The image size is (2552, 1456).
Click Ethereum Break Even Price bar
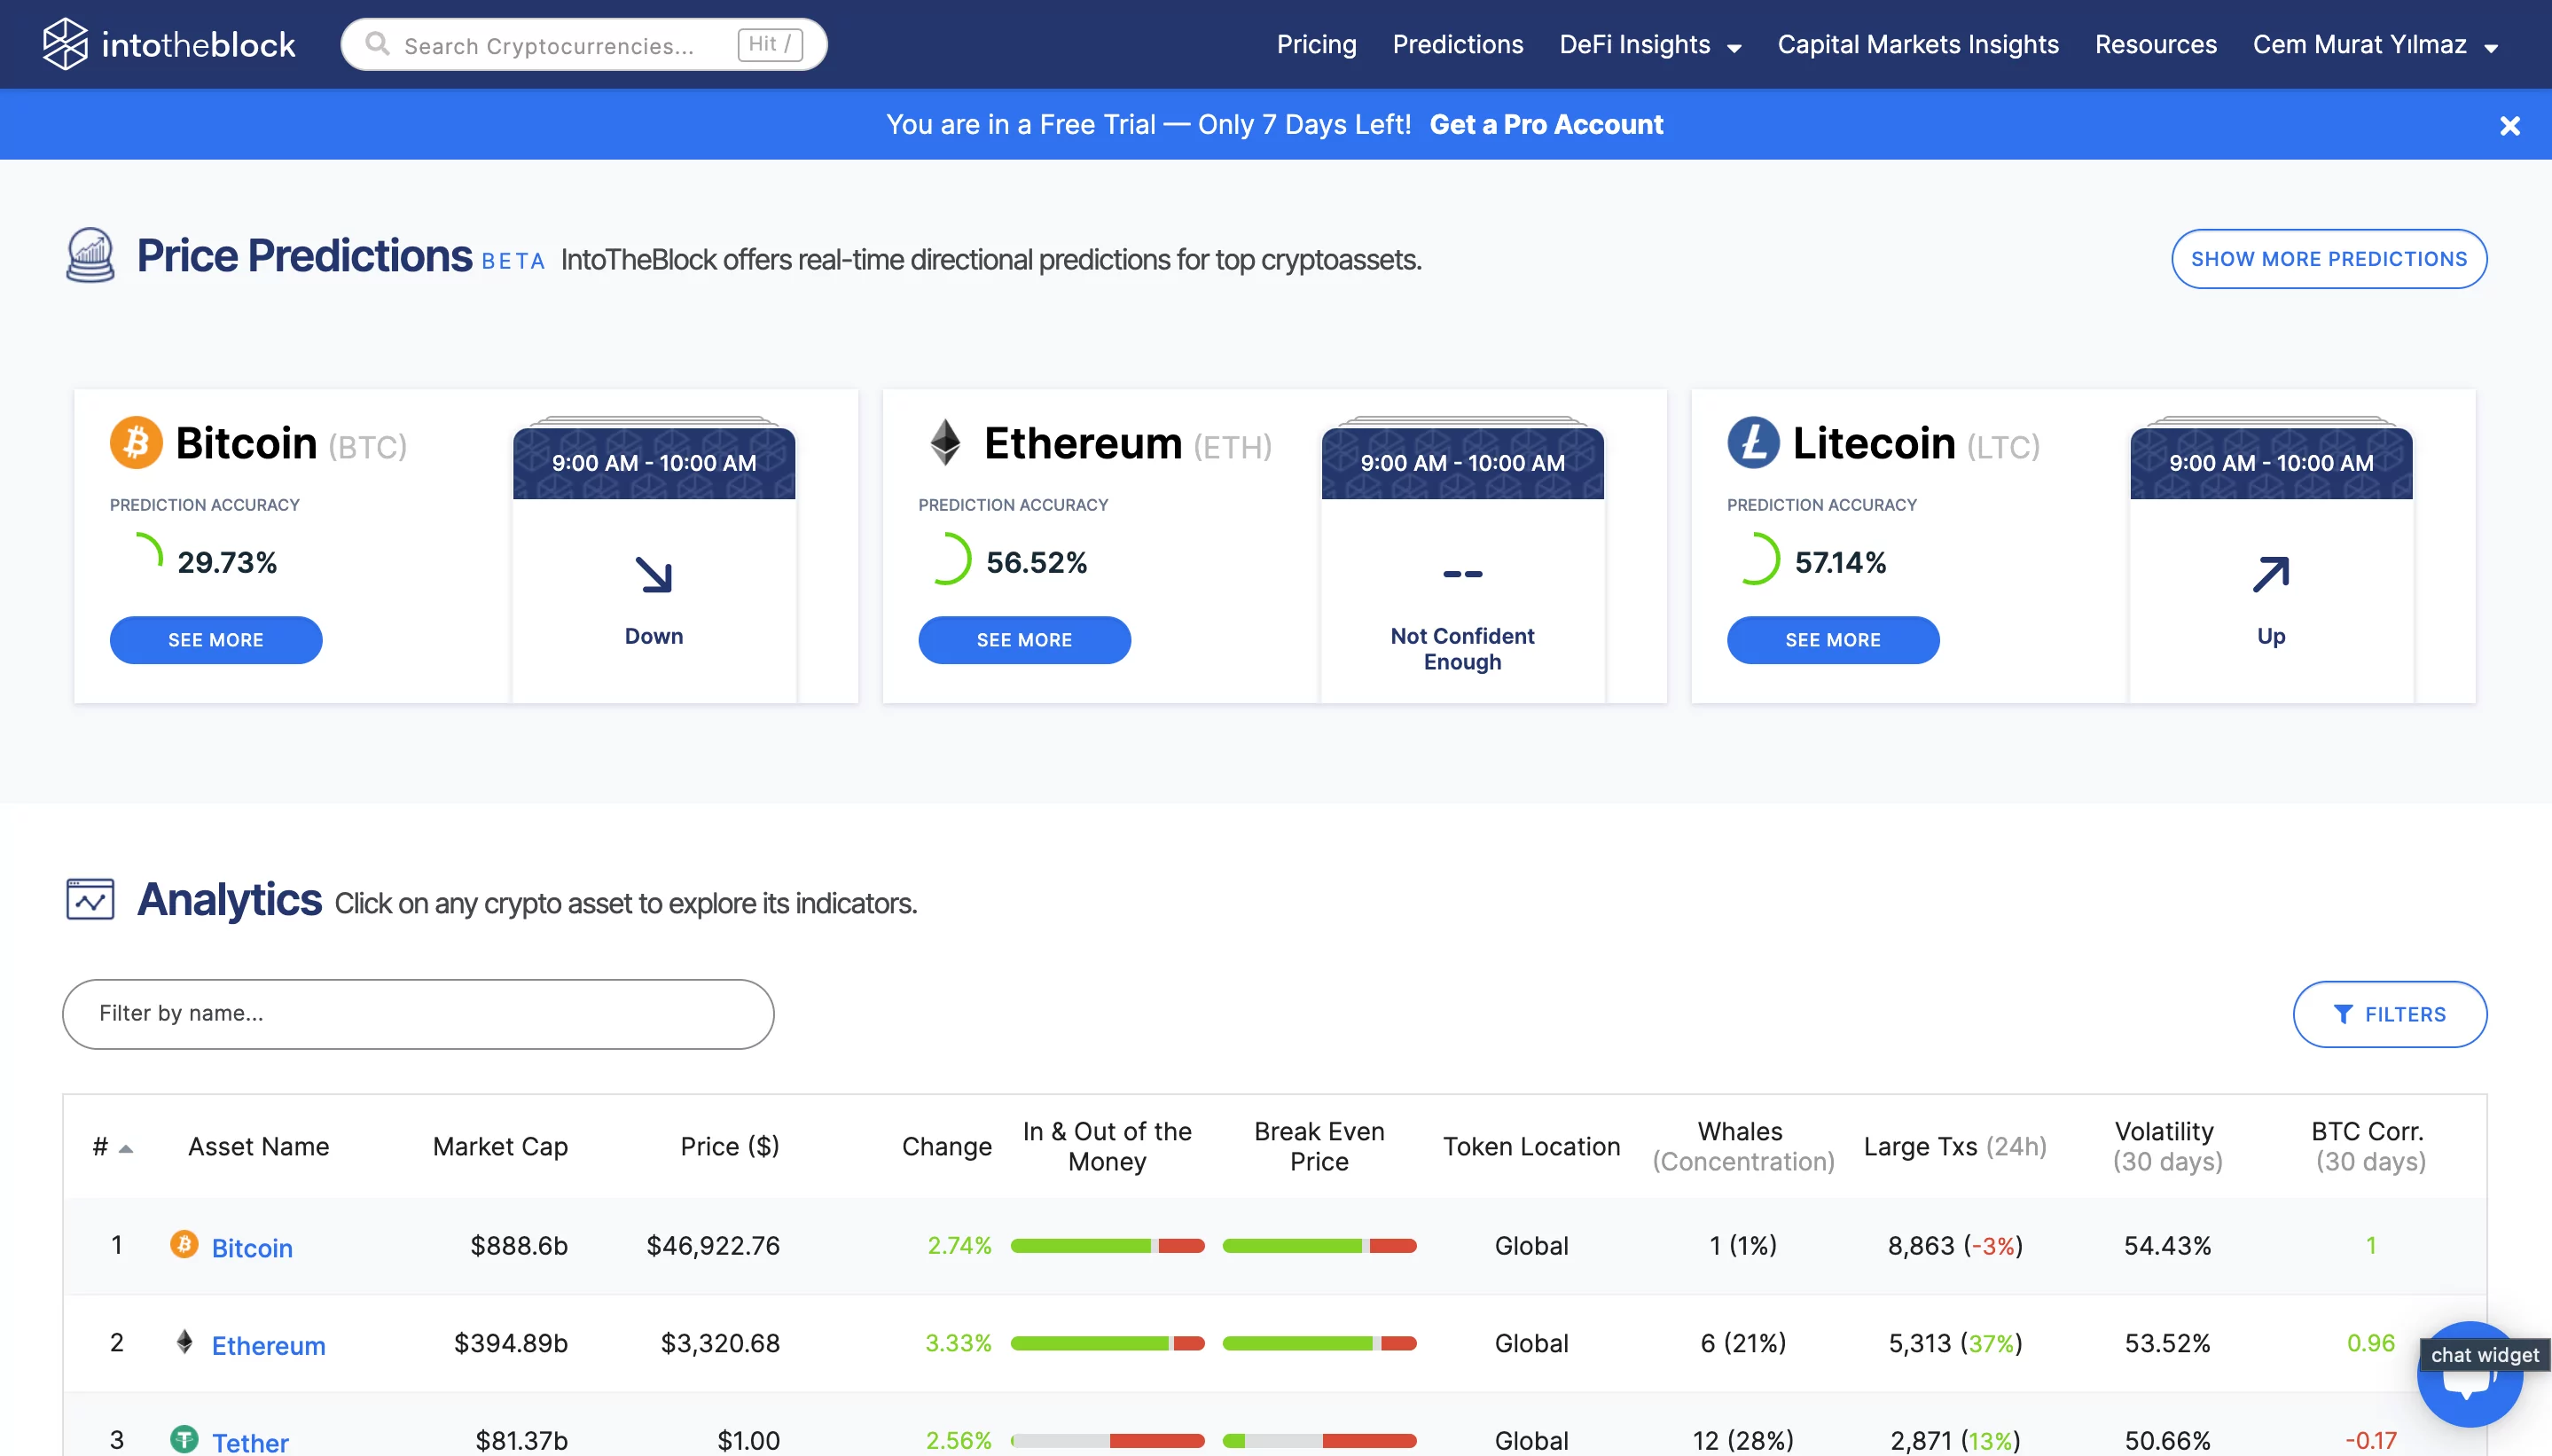click(1319, 1343)
